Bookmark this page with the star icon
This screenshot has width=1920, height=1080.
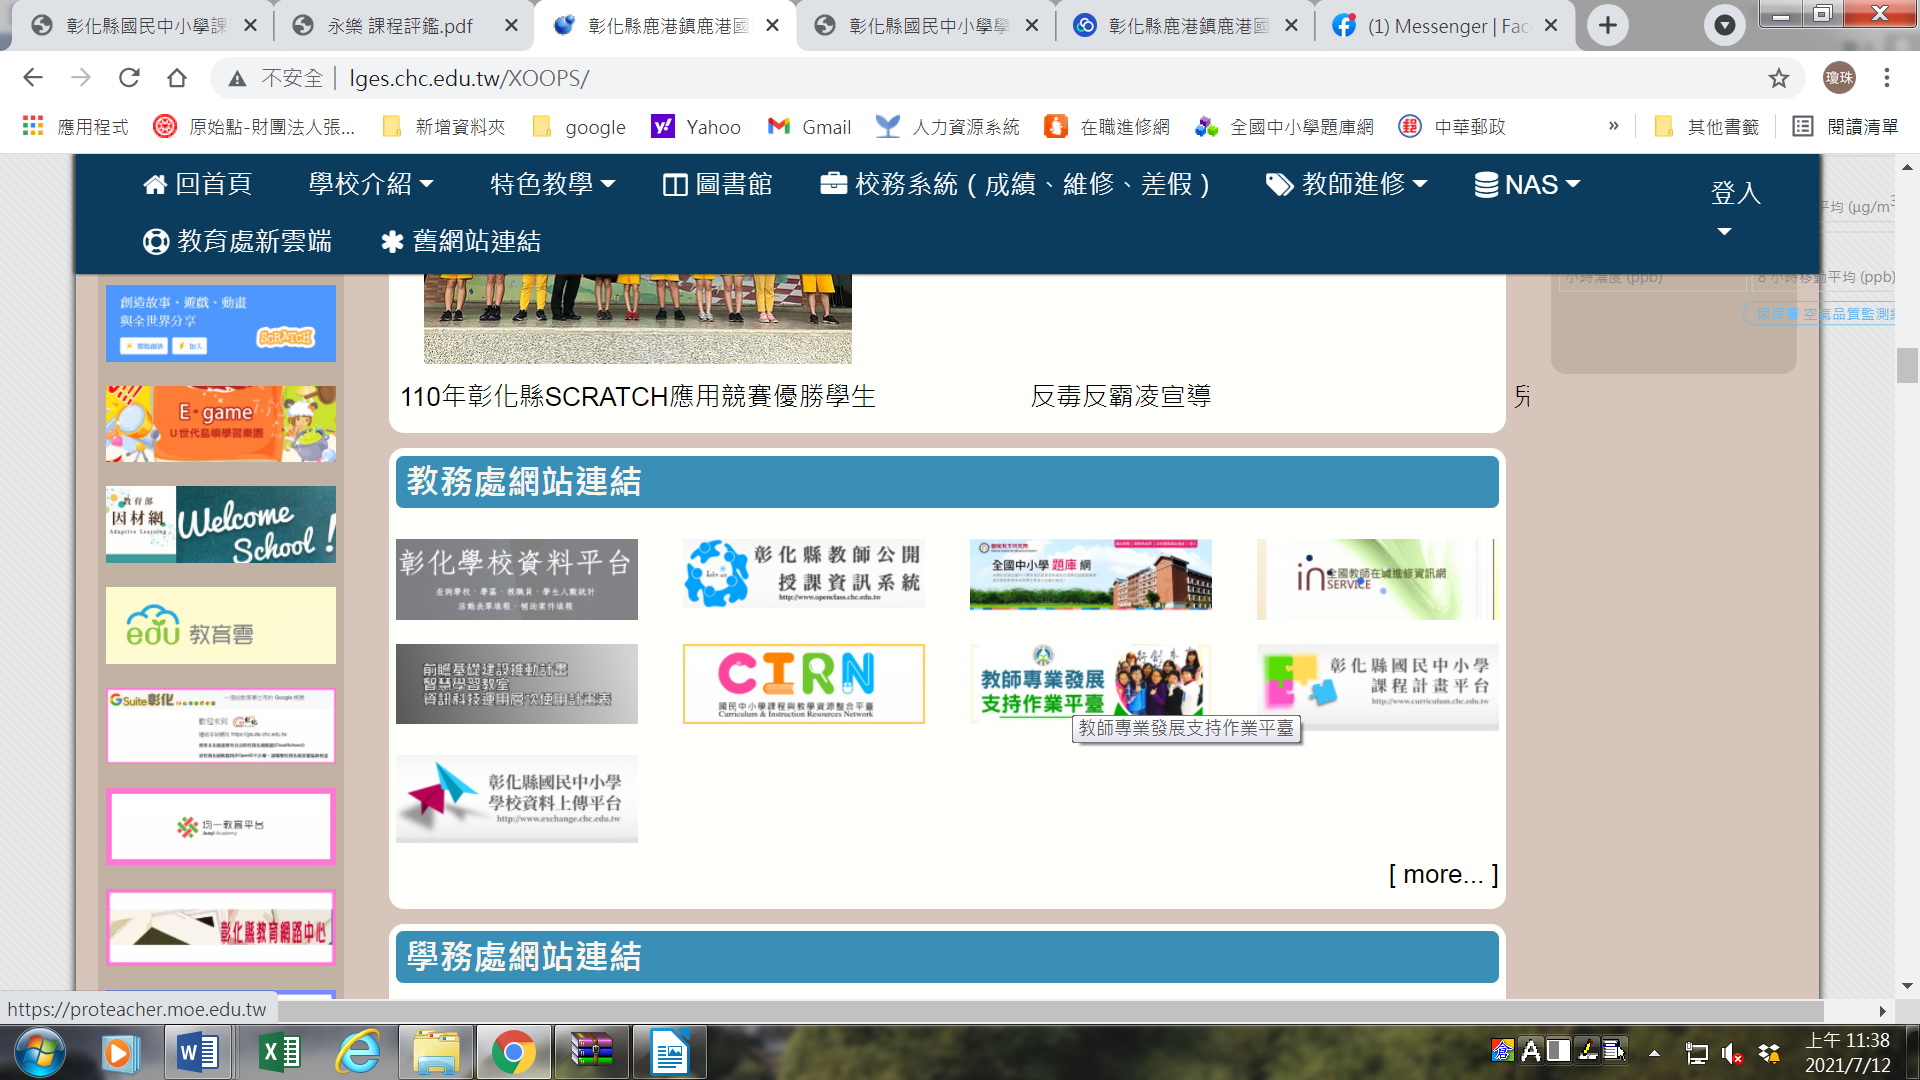click(1778, 78)
